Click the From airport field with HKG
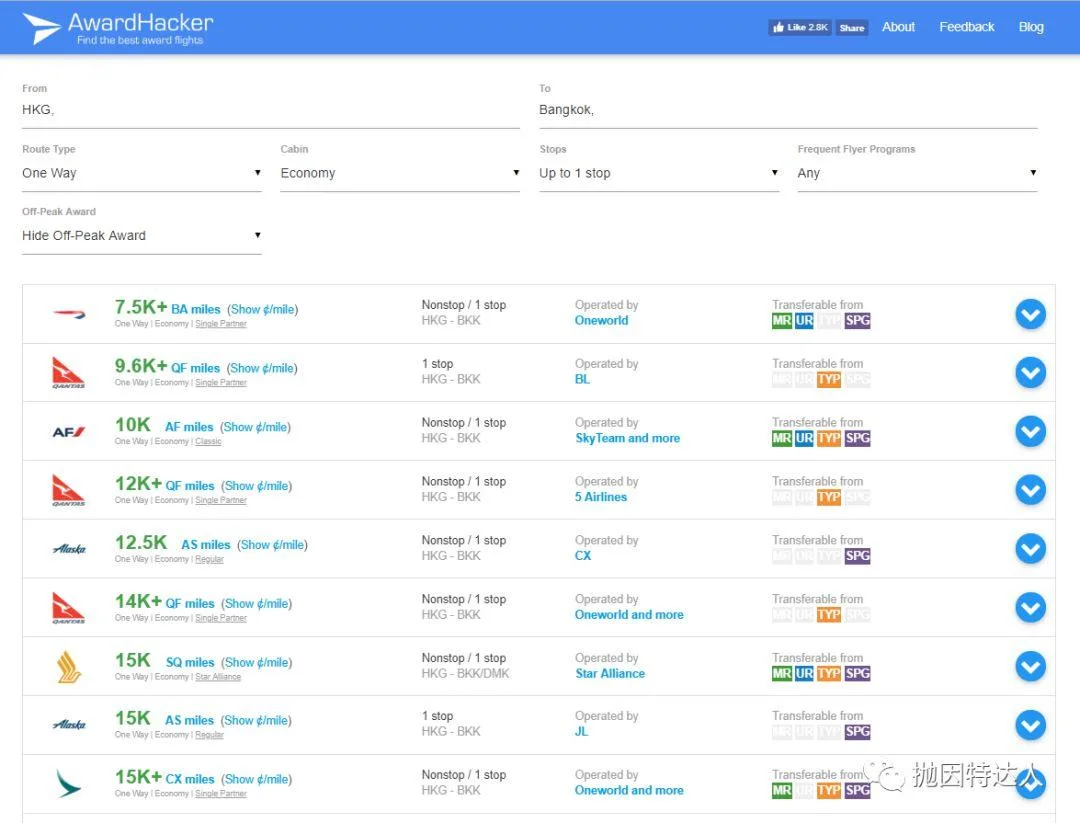Screen dimensions: 1080x823 (271, 110)
